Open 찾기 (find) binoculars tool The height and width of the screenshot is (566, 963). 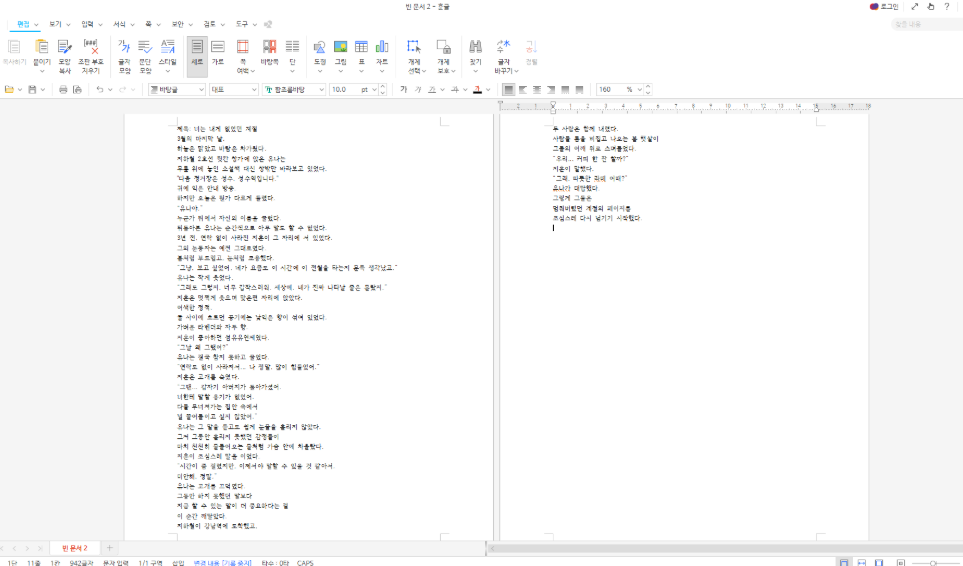(x=475, y=56)
